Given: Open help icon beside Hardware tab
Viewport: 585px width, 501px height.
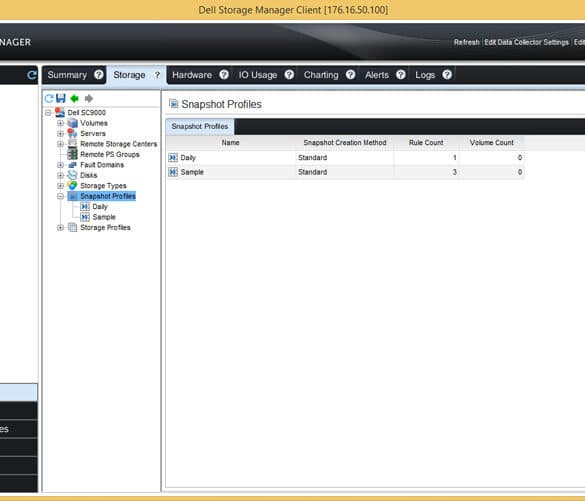Looking at the screenshot, I should pos(224,75).
